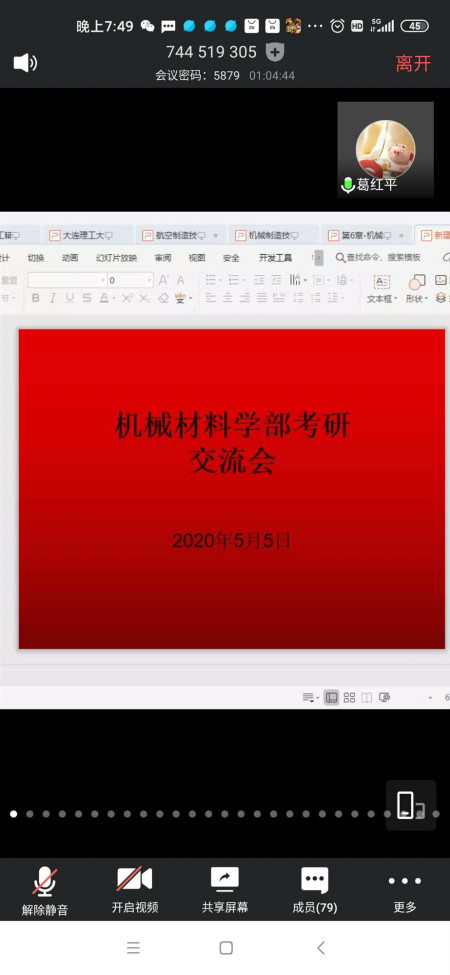Open meeting info shield plus icon

pos(275,52)
